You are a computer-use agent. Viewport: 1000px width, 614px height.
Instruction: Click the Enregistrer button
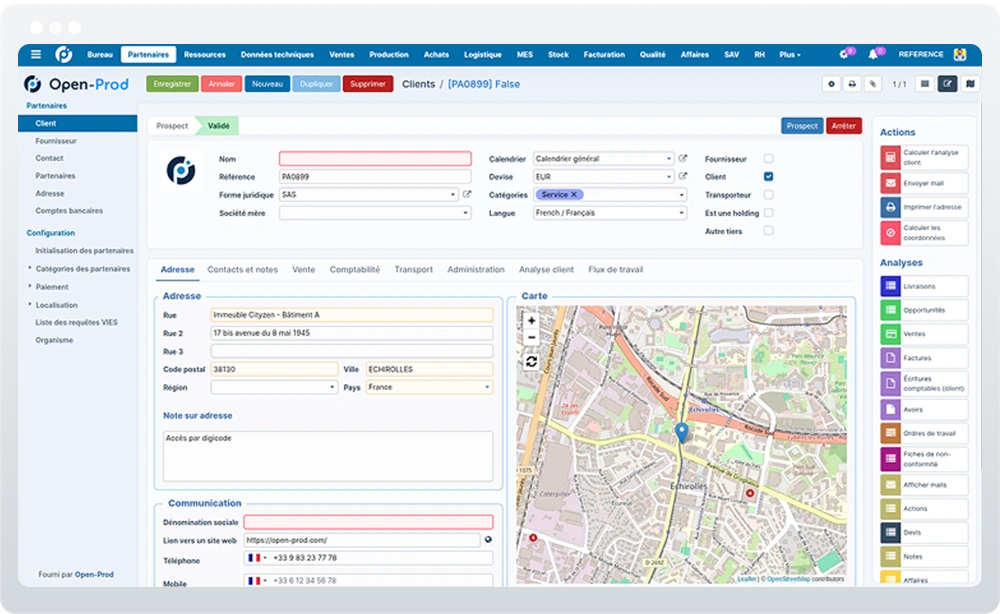click(172, 84)
